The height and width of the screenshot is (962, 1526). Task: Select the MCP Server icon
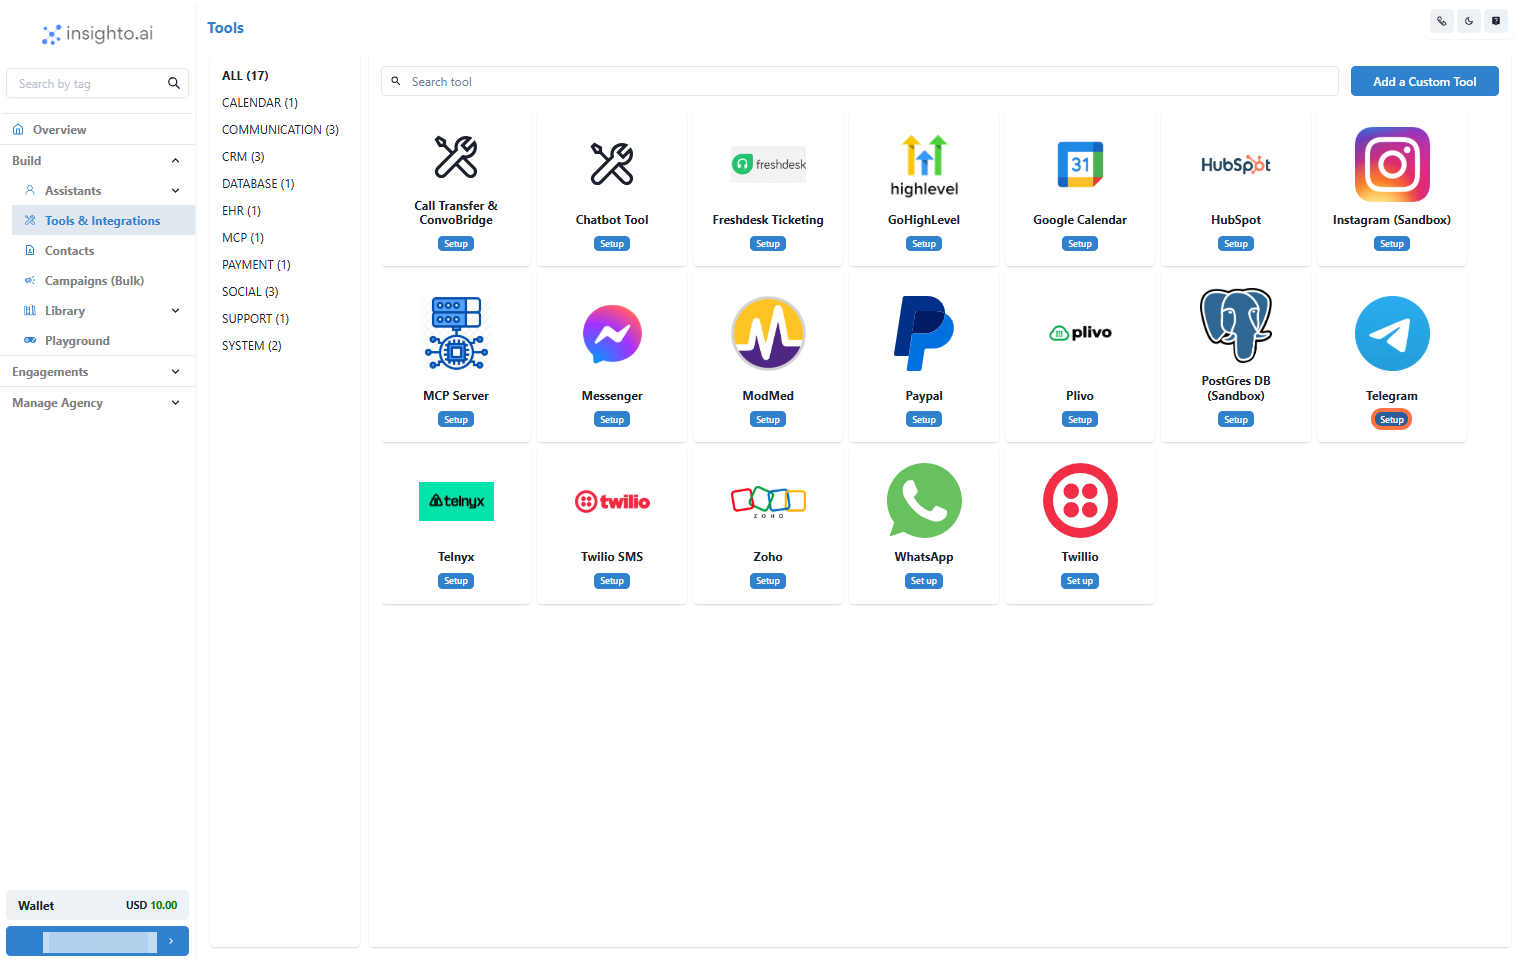pyautogui.click(x=455, y=333)
